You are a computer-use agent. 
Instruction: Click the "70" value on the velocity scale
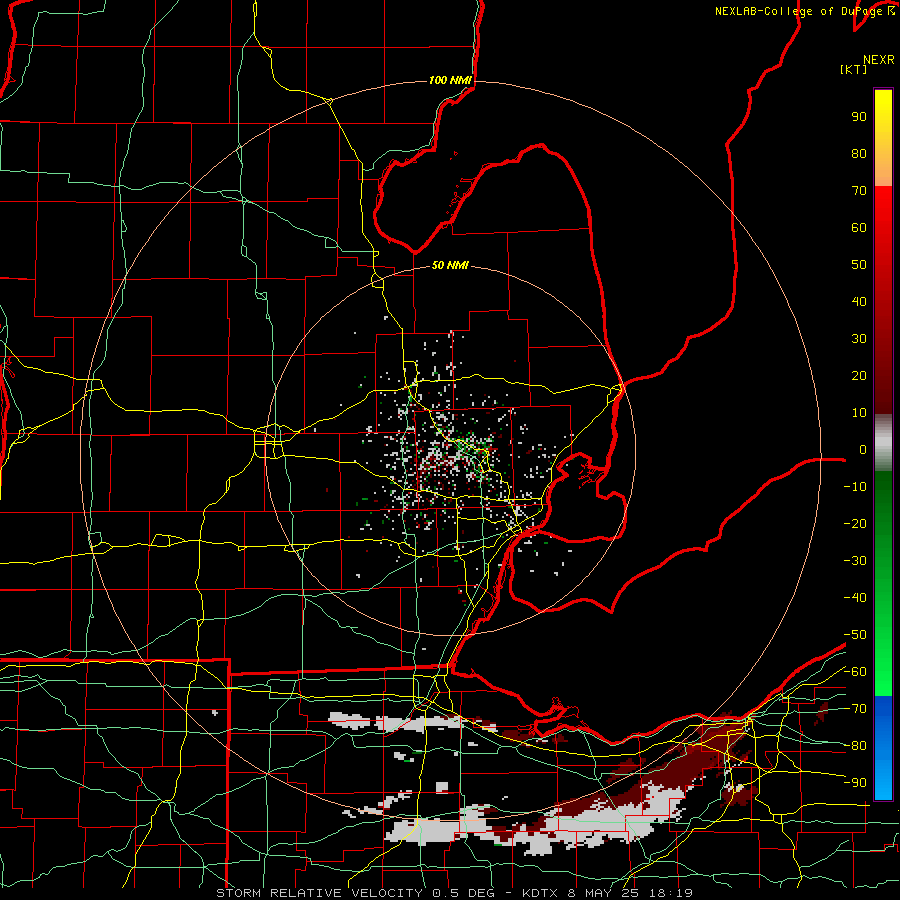click(859, 191)
